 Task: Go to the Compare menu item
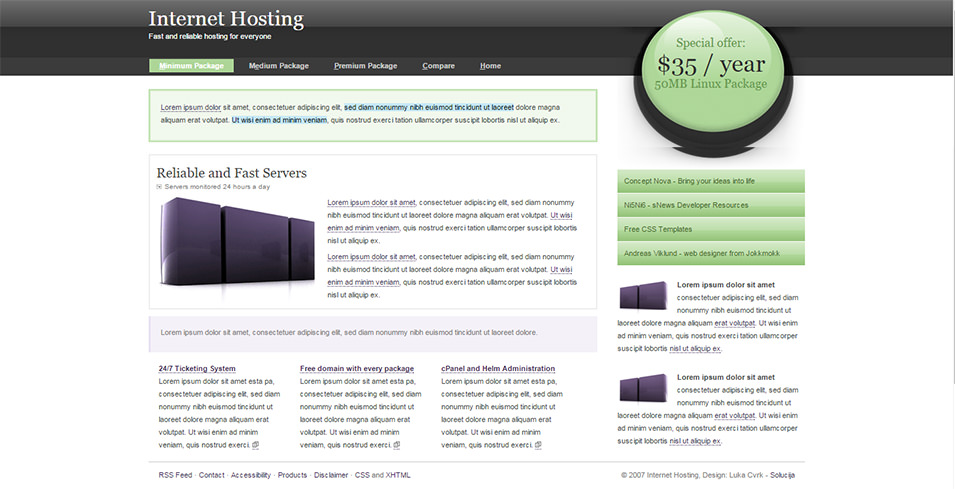point(438,66)
